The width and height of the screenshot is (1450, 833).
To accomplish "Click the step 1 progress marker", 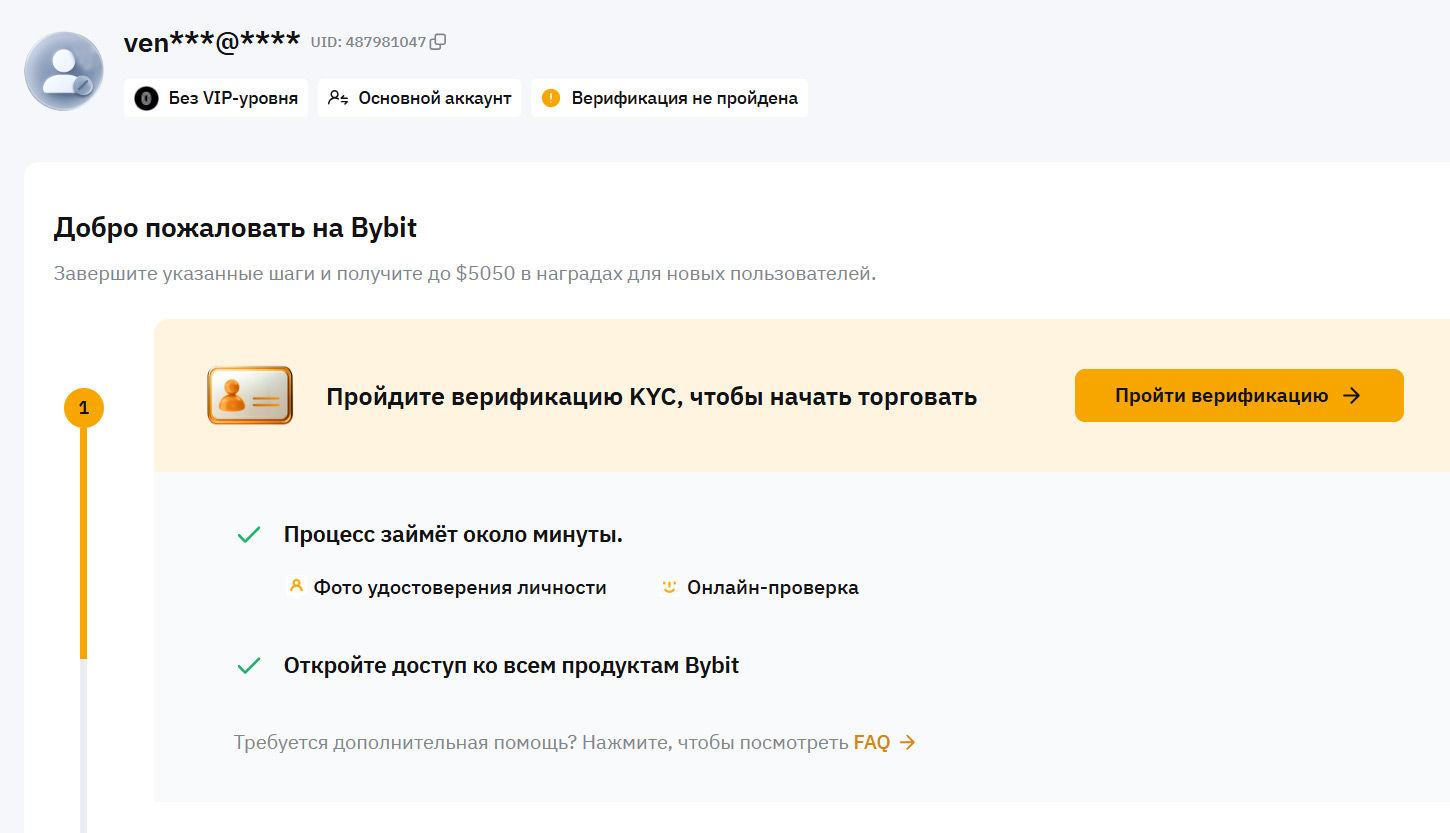I will pyautogui.click(x=84, y=408).
